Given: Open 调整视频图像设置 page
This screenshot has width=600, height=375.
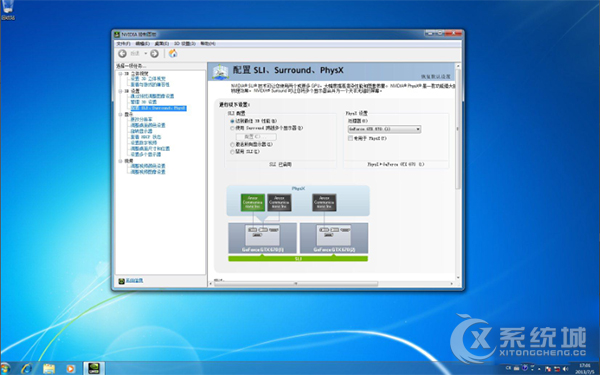Looking at the screenshot, I should click(x=148, y=172).
